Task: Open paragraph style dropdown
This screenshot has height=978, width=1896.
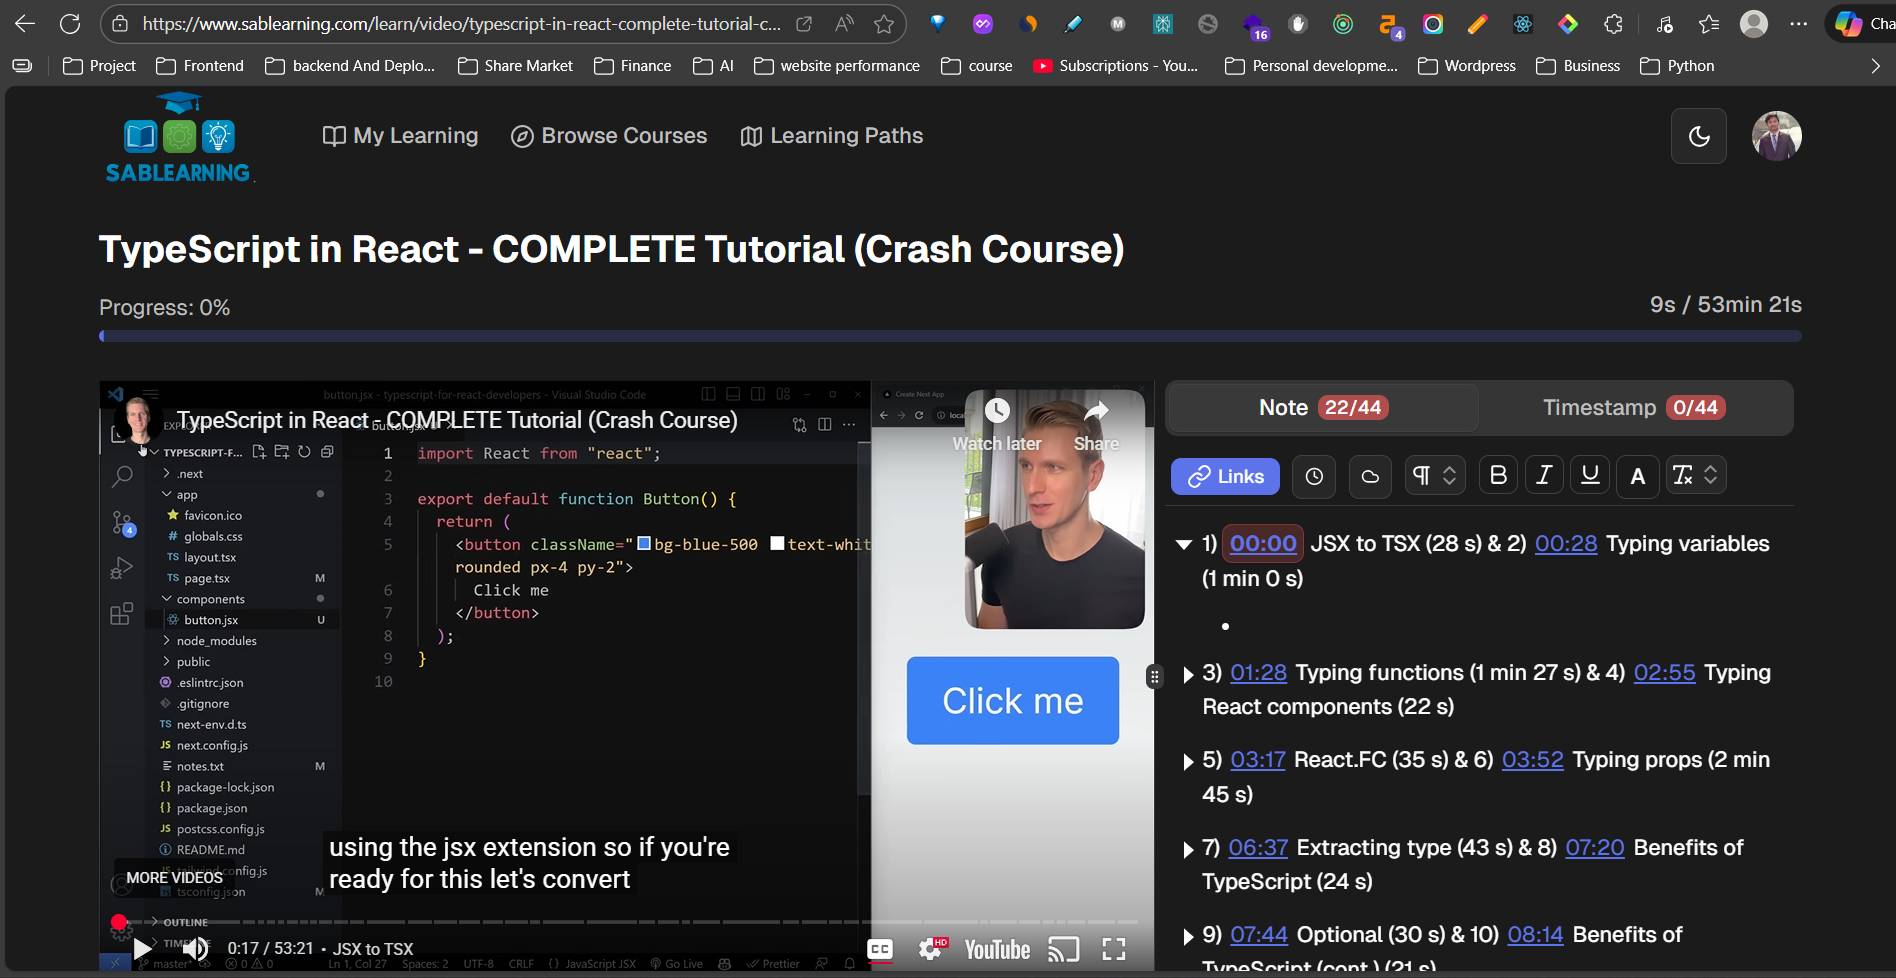Action: (1434, 476)
